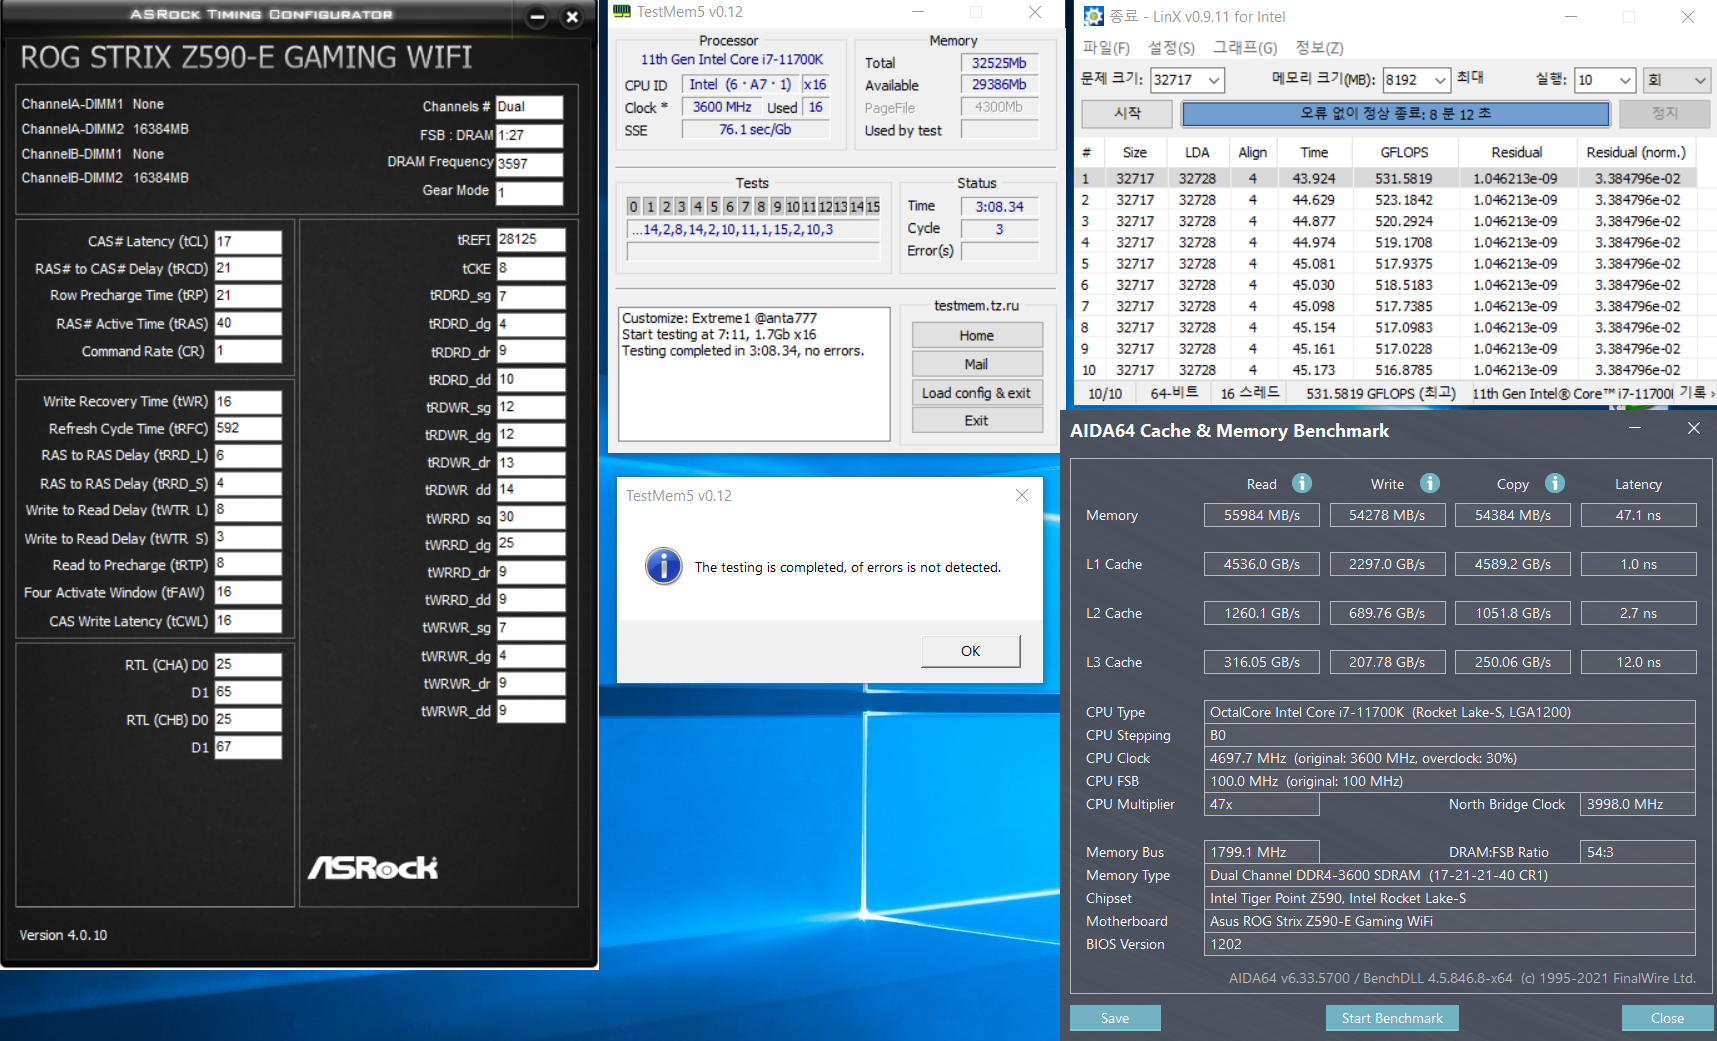
Task: Click the Home button in TestMem5
Action: 977,335
